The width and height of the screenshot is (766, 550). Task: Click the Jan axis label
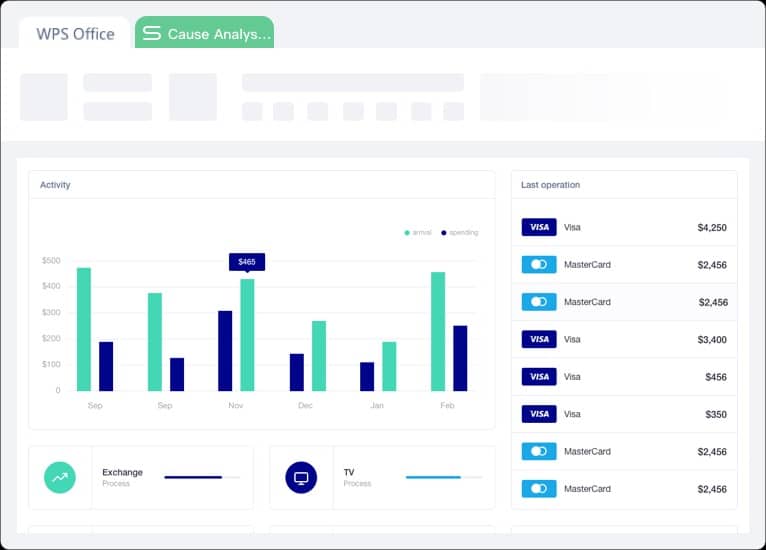(x=377, y=405)
